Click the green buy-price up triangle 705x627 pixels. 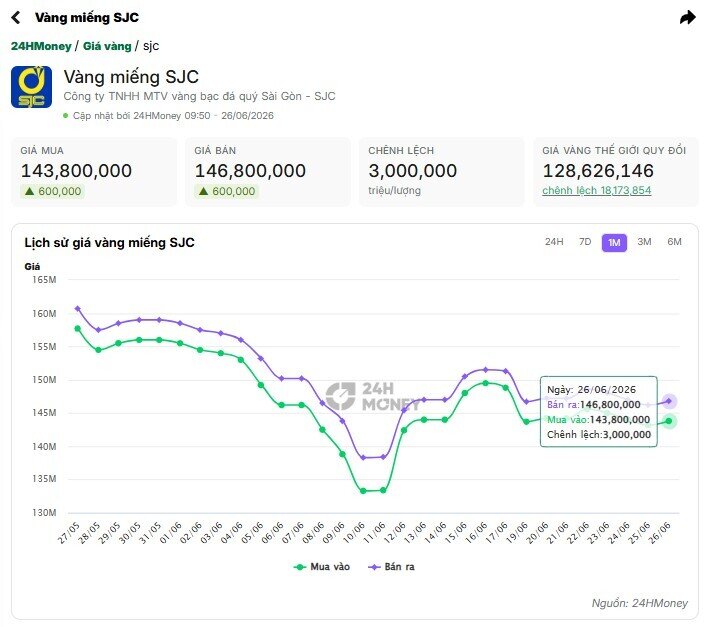(x=30, y=191)
